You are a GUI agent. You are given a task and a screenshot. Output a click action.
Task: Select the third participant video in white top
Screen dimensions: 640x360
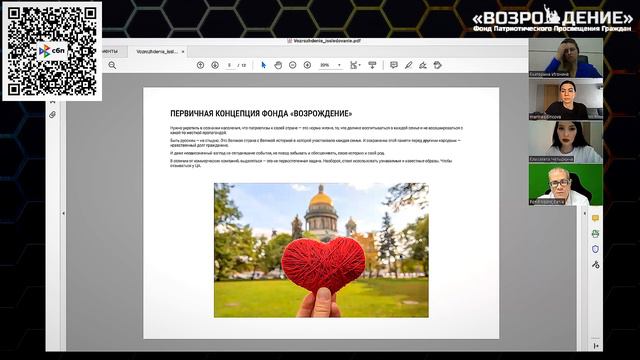point(566,142)
